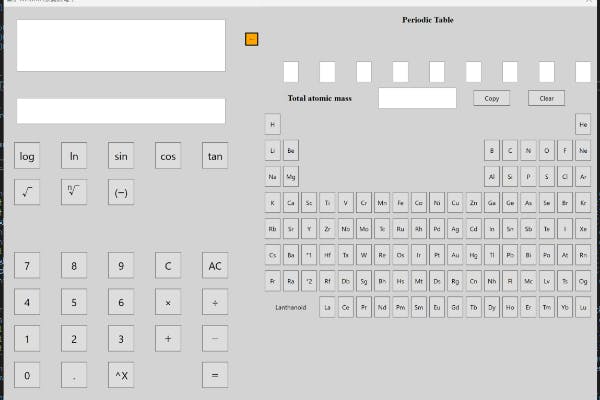Click the Total atomic mass field
The image size is (600, 400).
click(417, 98)
